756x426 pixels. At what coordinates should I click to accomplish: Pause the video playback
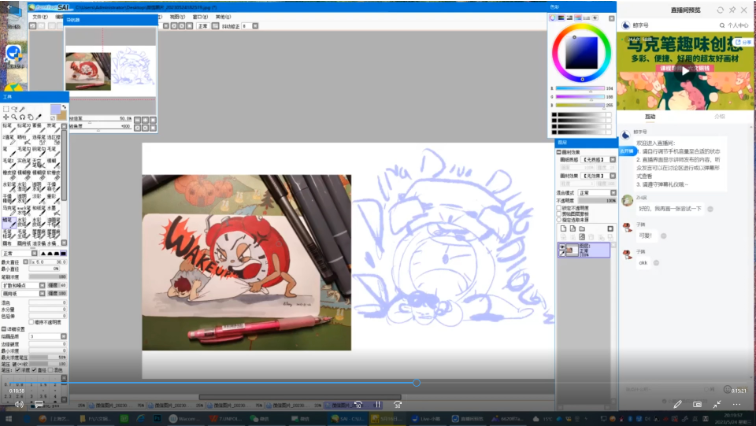pos(378,404)
